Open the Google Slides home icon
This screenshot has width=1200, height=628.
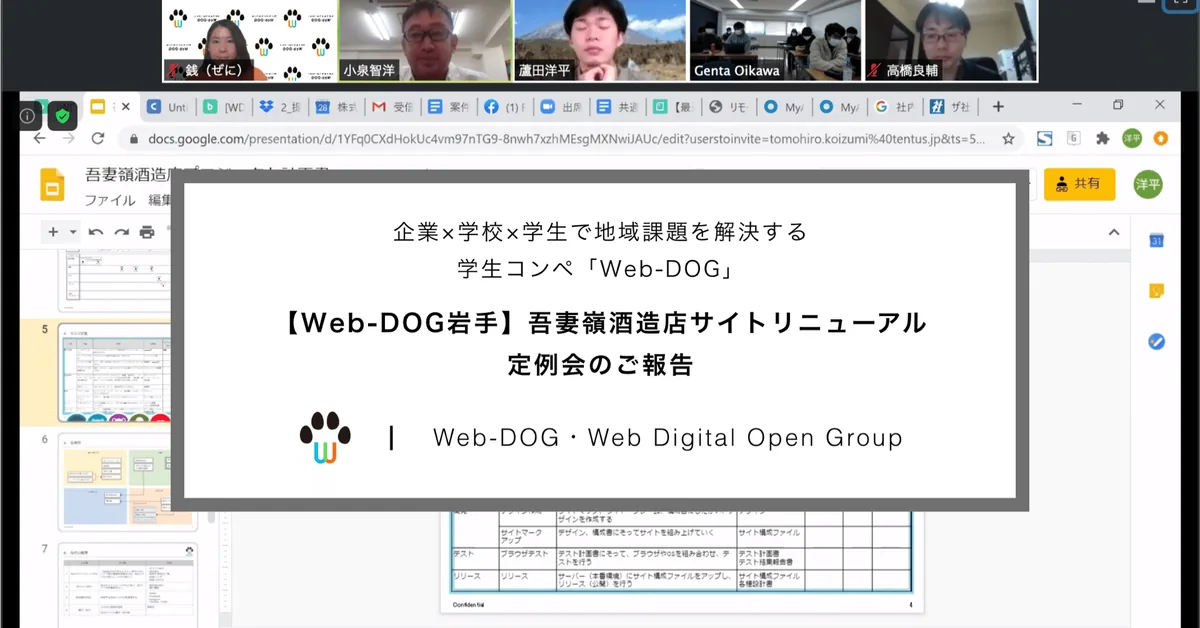[52, 184]
